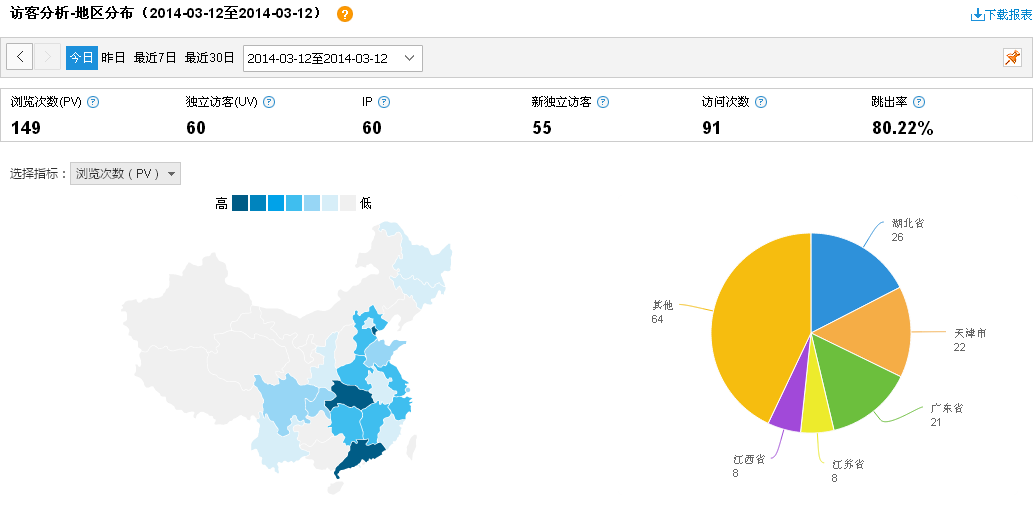The width and height of the screenshot is (1034, 515).
Task: Select the 昨日 date tab
Action: tap(113, 57)
